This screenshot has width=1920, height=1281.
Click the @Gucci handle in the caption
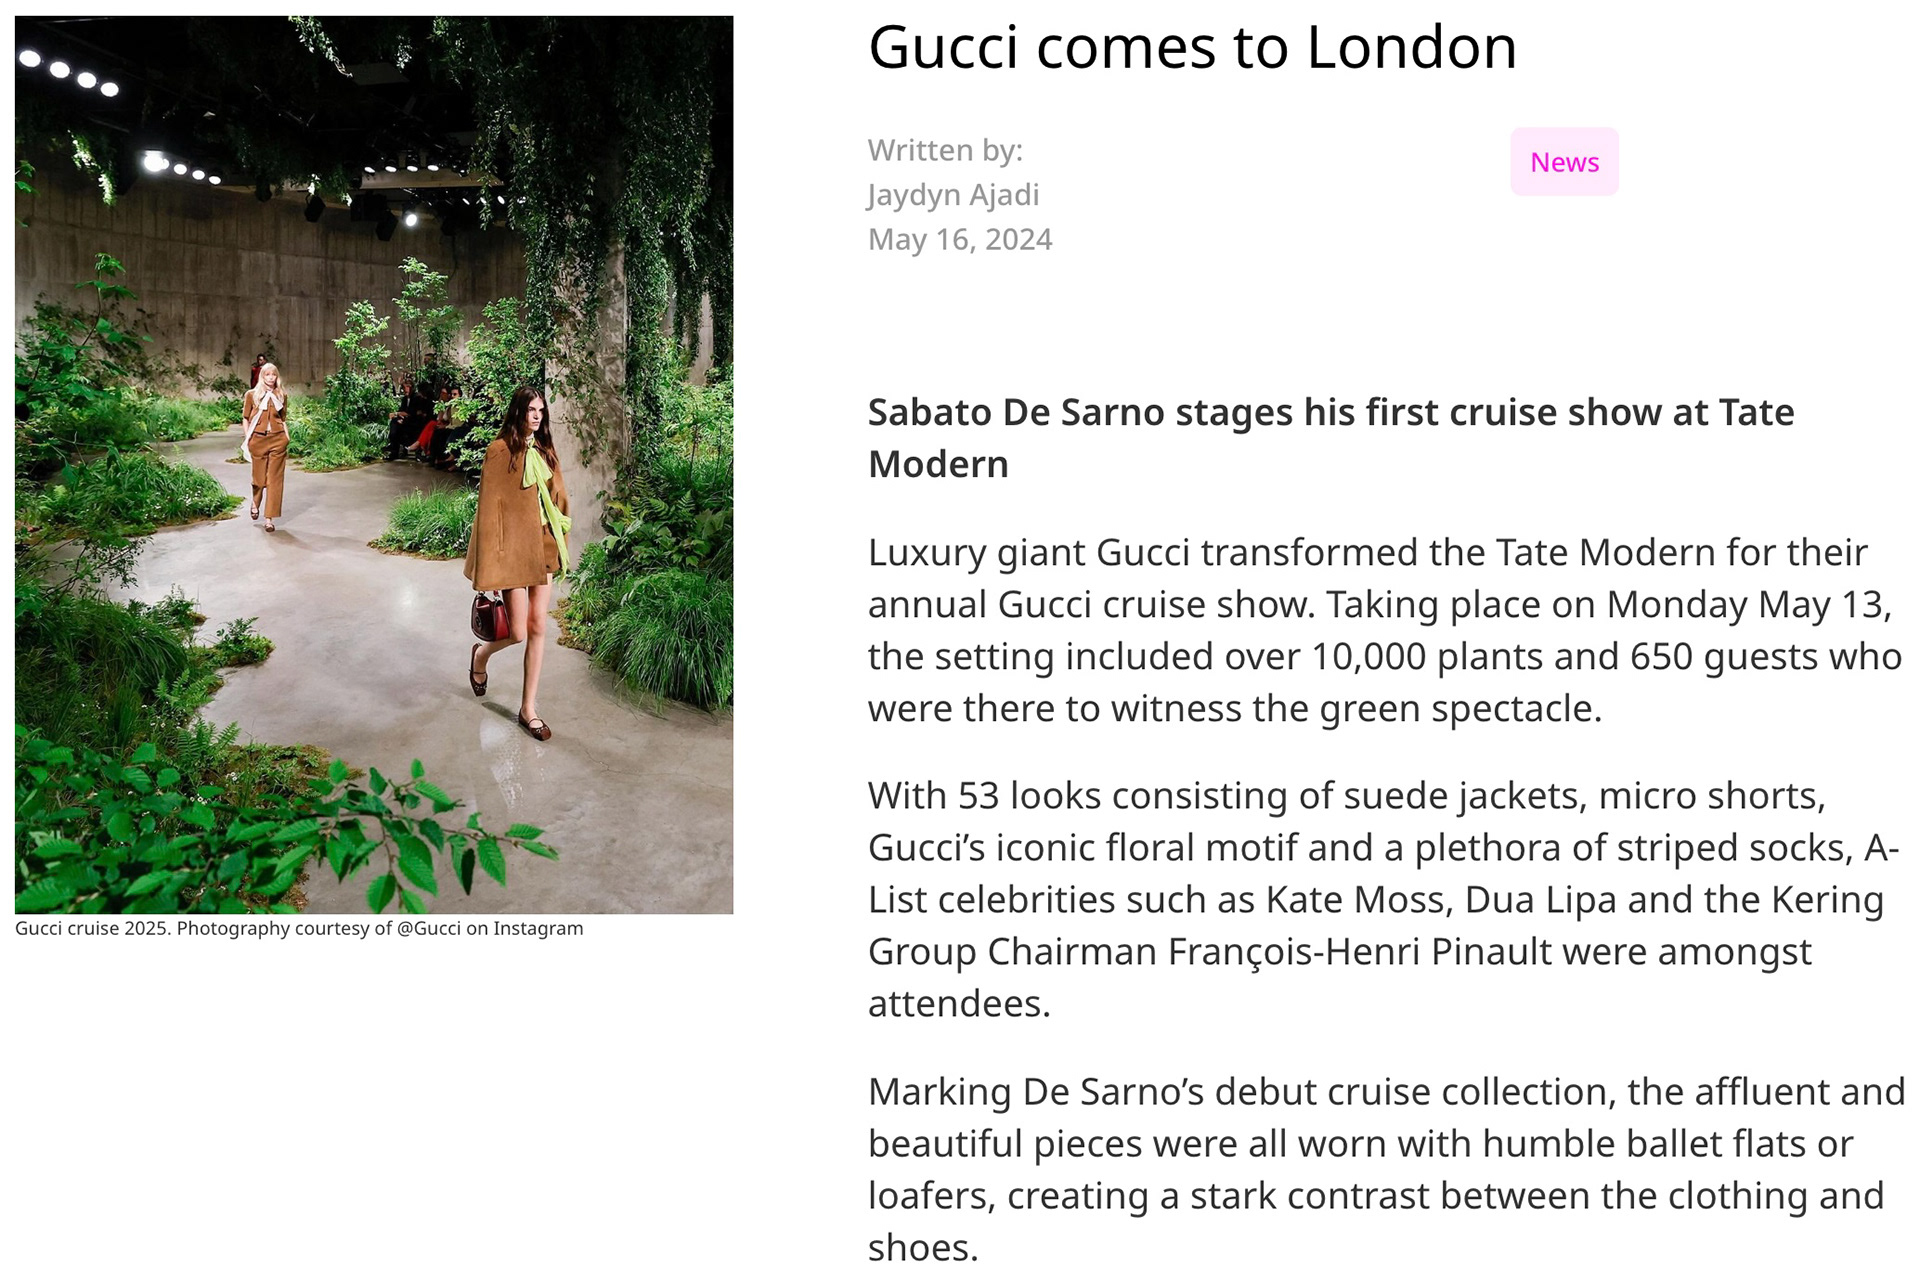[428, 929]
